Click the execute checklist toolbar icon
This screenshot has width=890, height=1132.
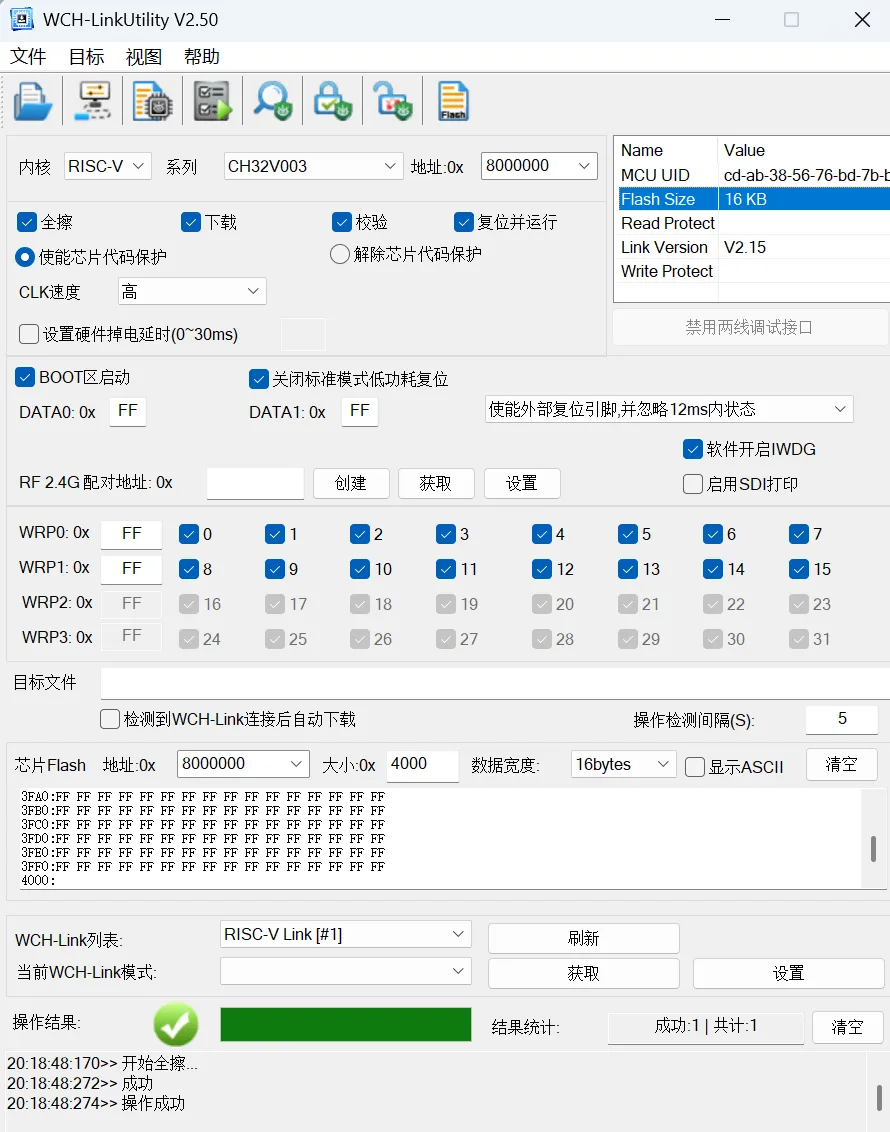[x=212, y=101]
